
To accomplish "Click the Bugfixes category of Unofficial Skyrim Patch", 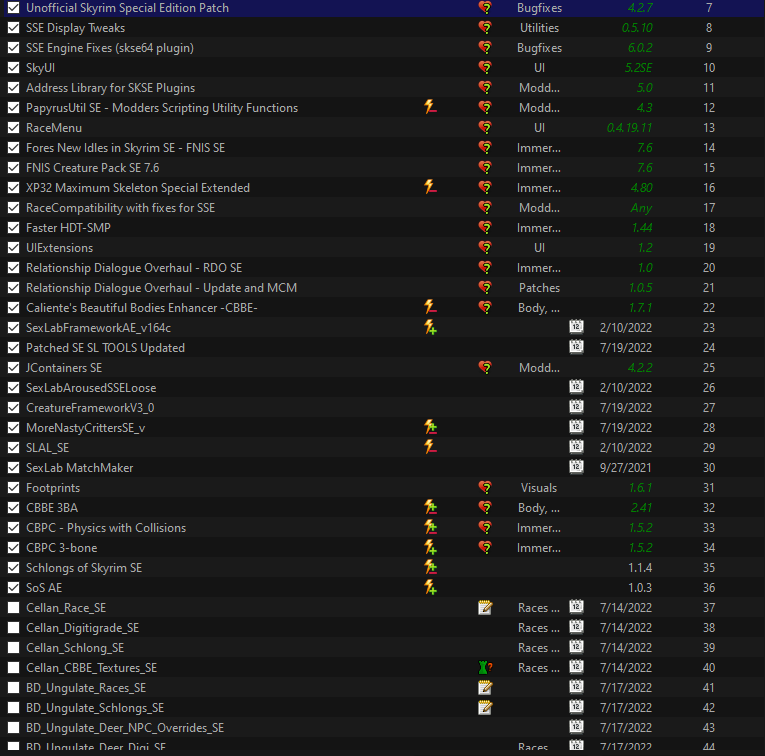I will 539,8.
